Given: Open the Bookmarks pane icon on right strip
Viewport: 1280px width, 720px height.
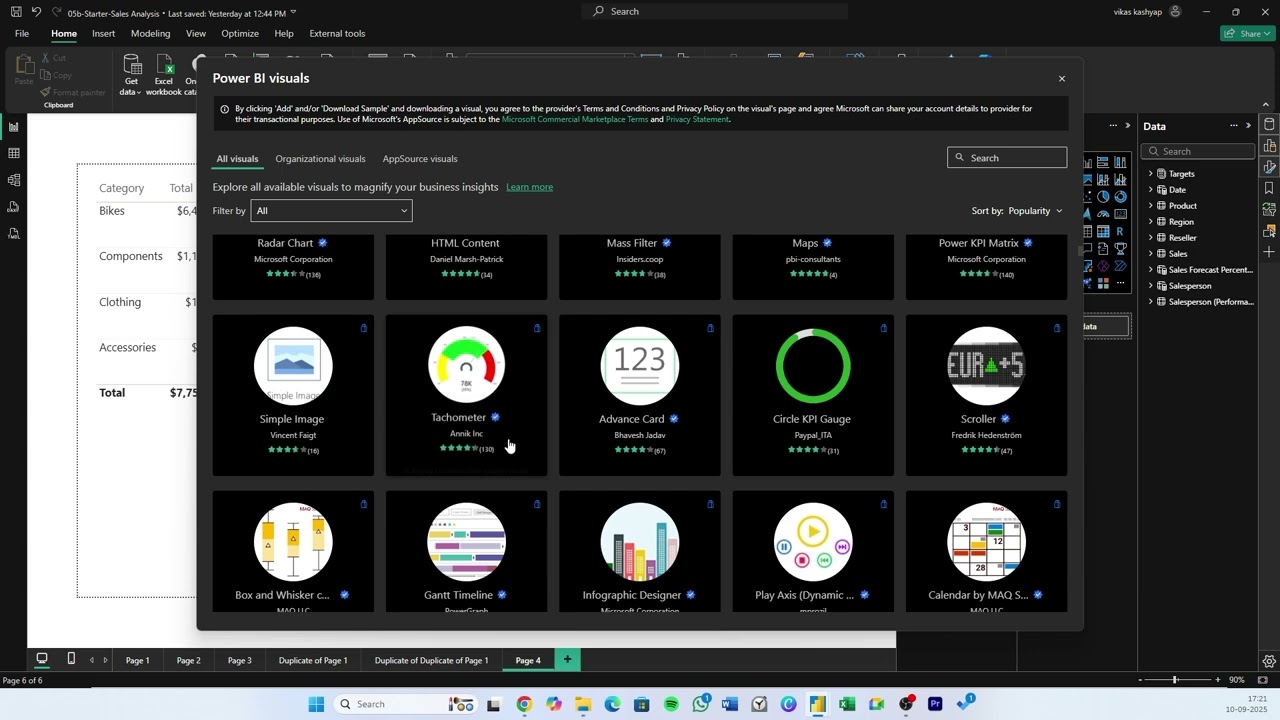Looking at the screenshot, I should [x=1269, y=188].
